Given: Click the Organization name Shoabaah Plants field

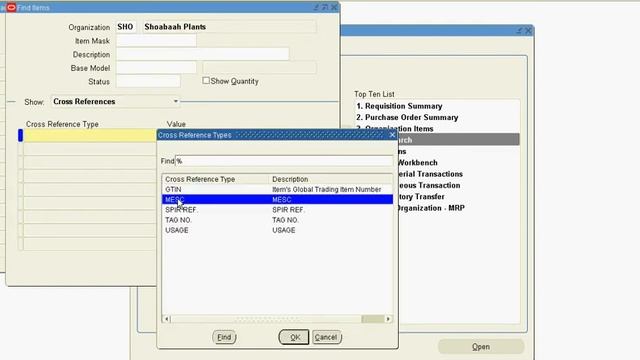Looking at the screenshot, I should [x=229, y=27].
